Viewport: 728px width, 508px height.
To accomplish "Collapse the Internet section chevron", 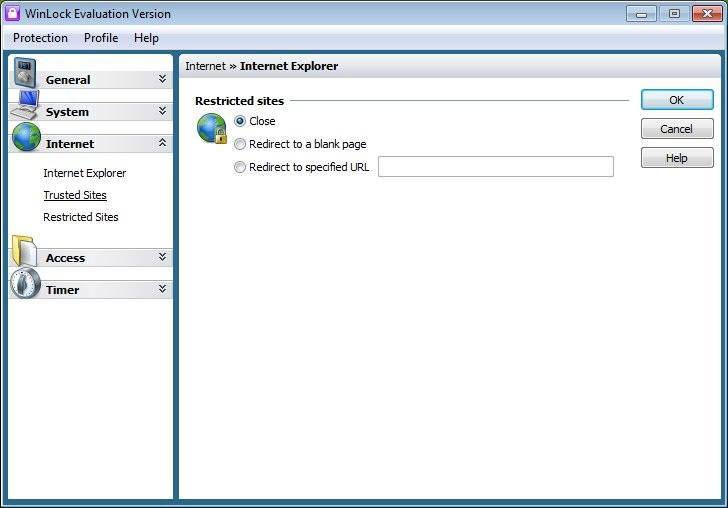I will point(162,143).
